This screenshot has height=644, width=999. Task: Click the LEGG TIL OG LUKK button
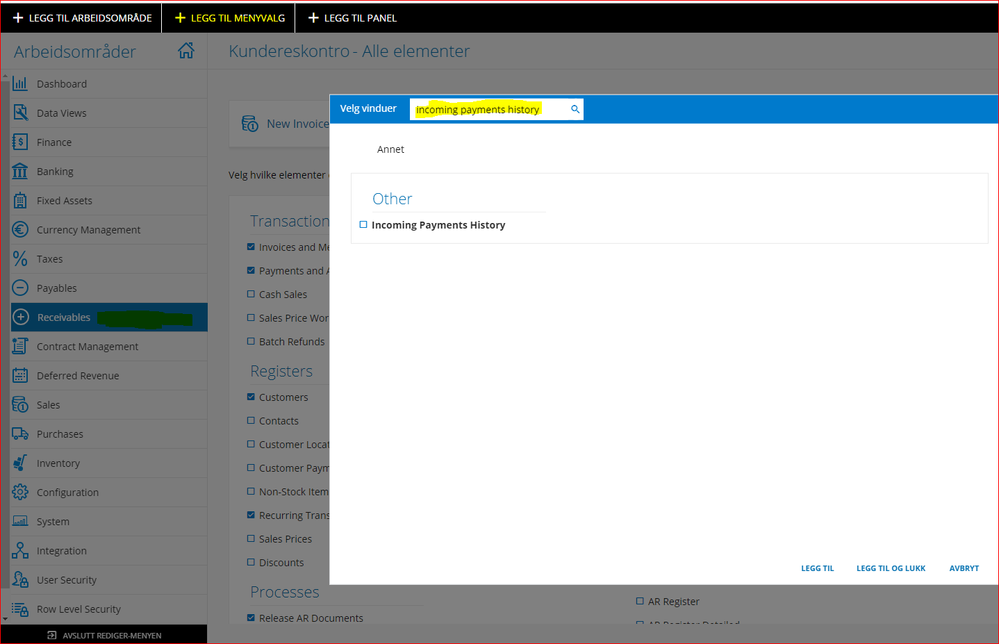[891, 568]
